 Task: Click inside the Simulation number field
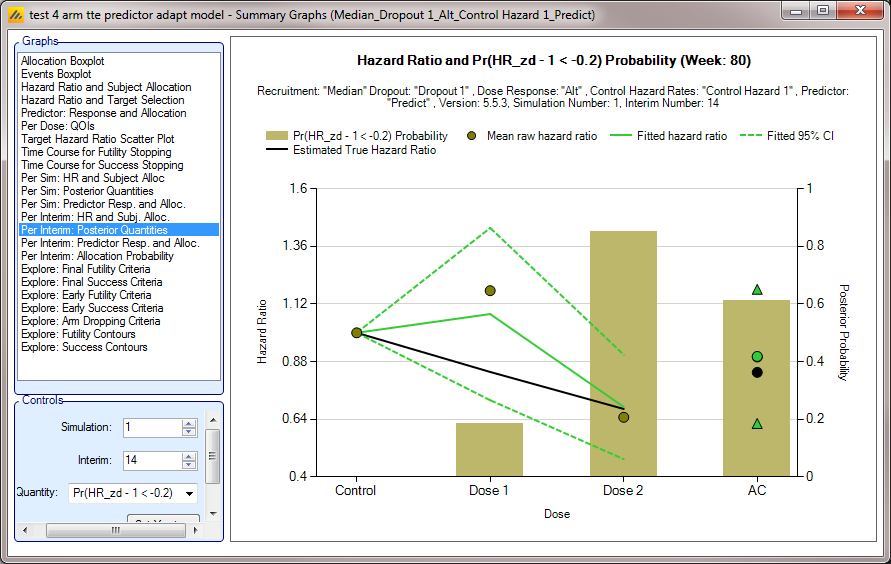click(x=152, y=428)
